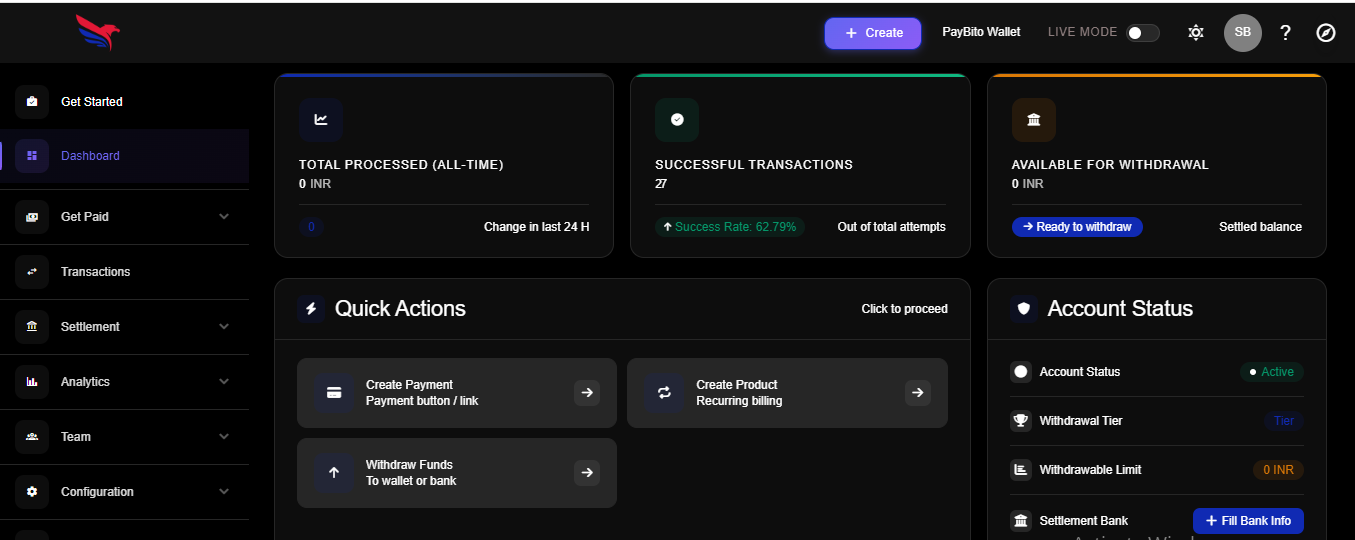1355x540 pixels.
Task: Click the Successful Transactions checkmark icon
Action: 677,120
